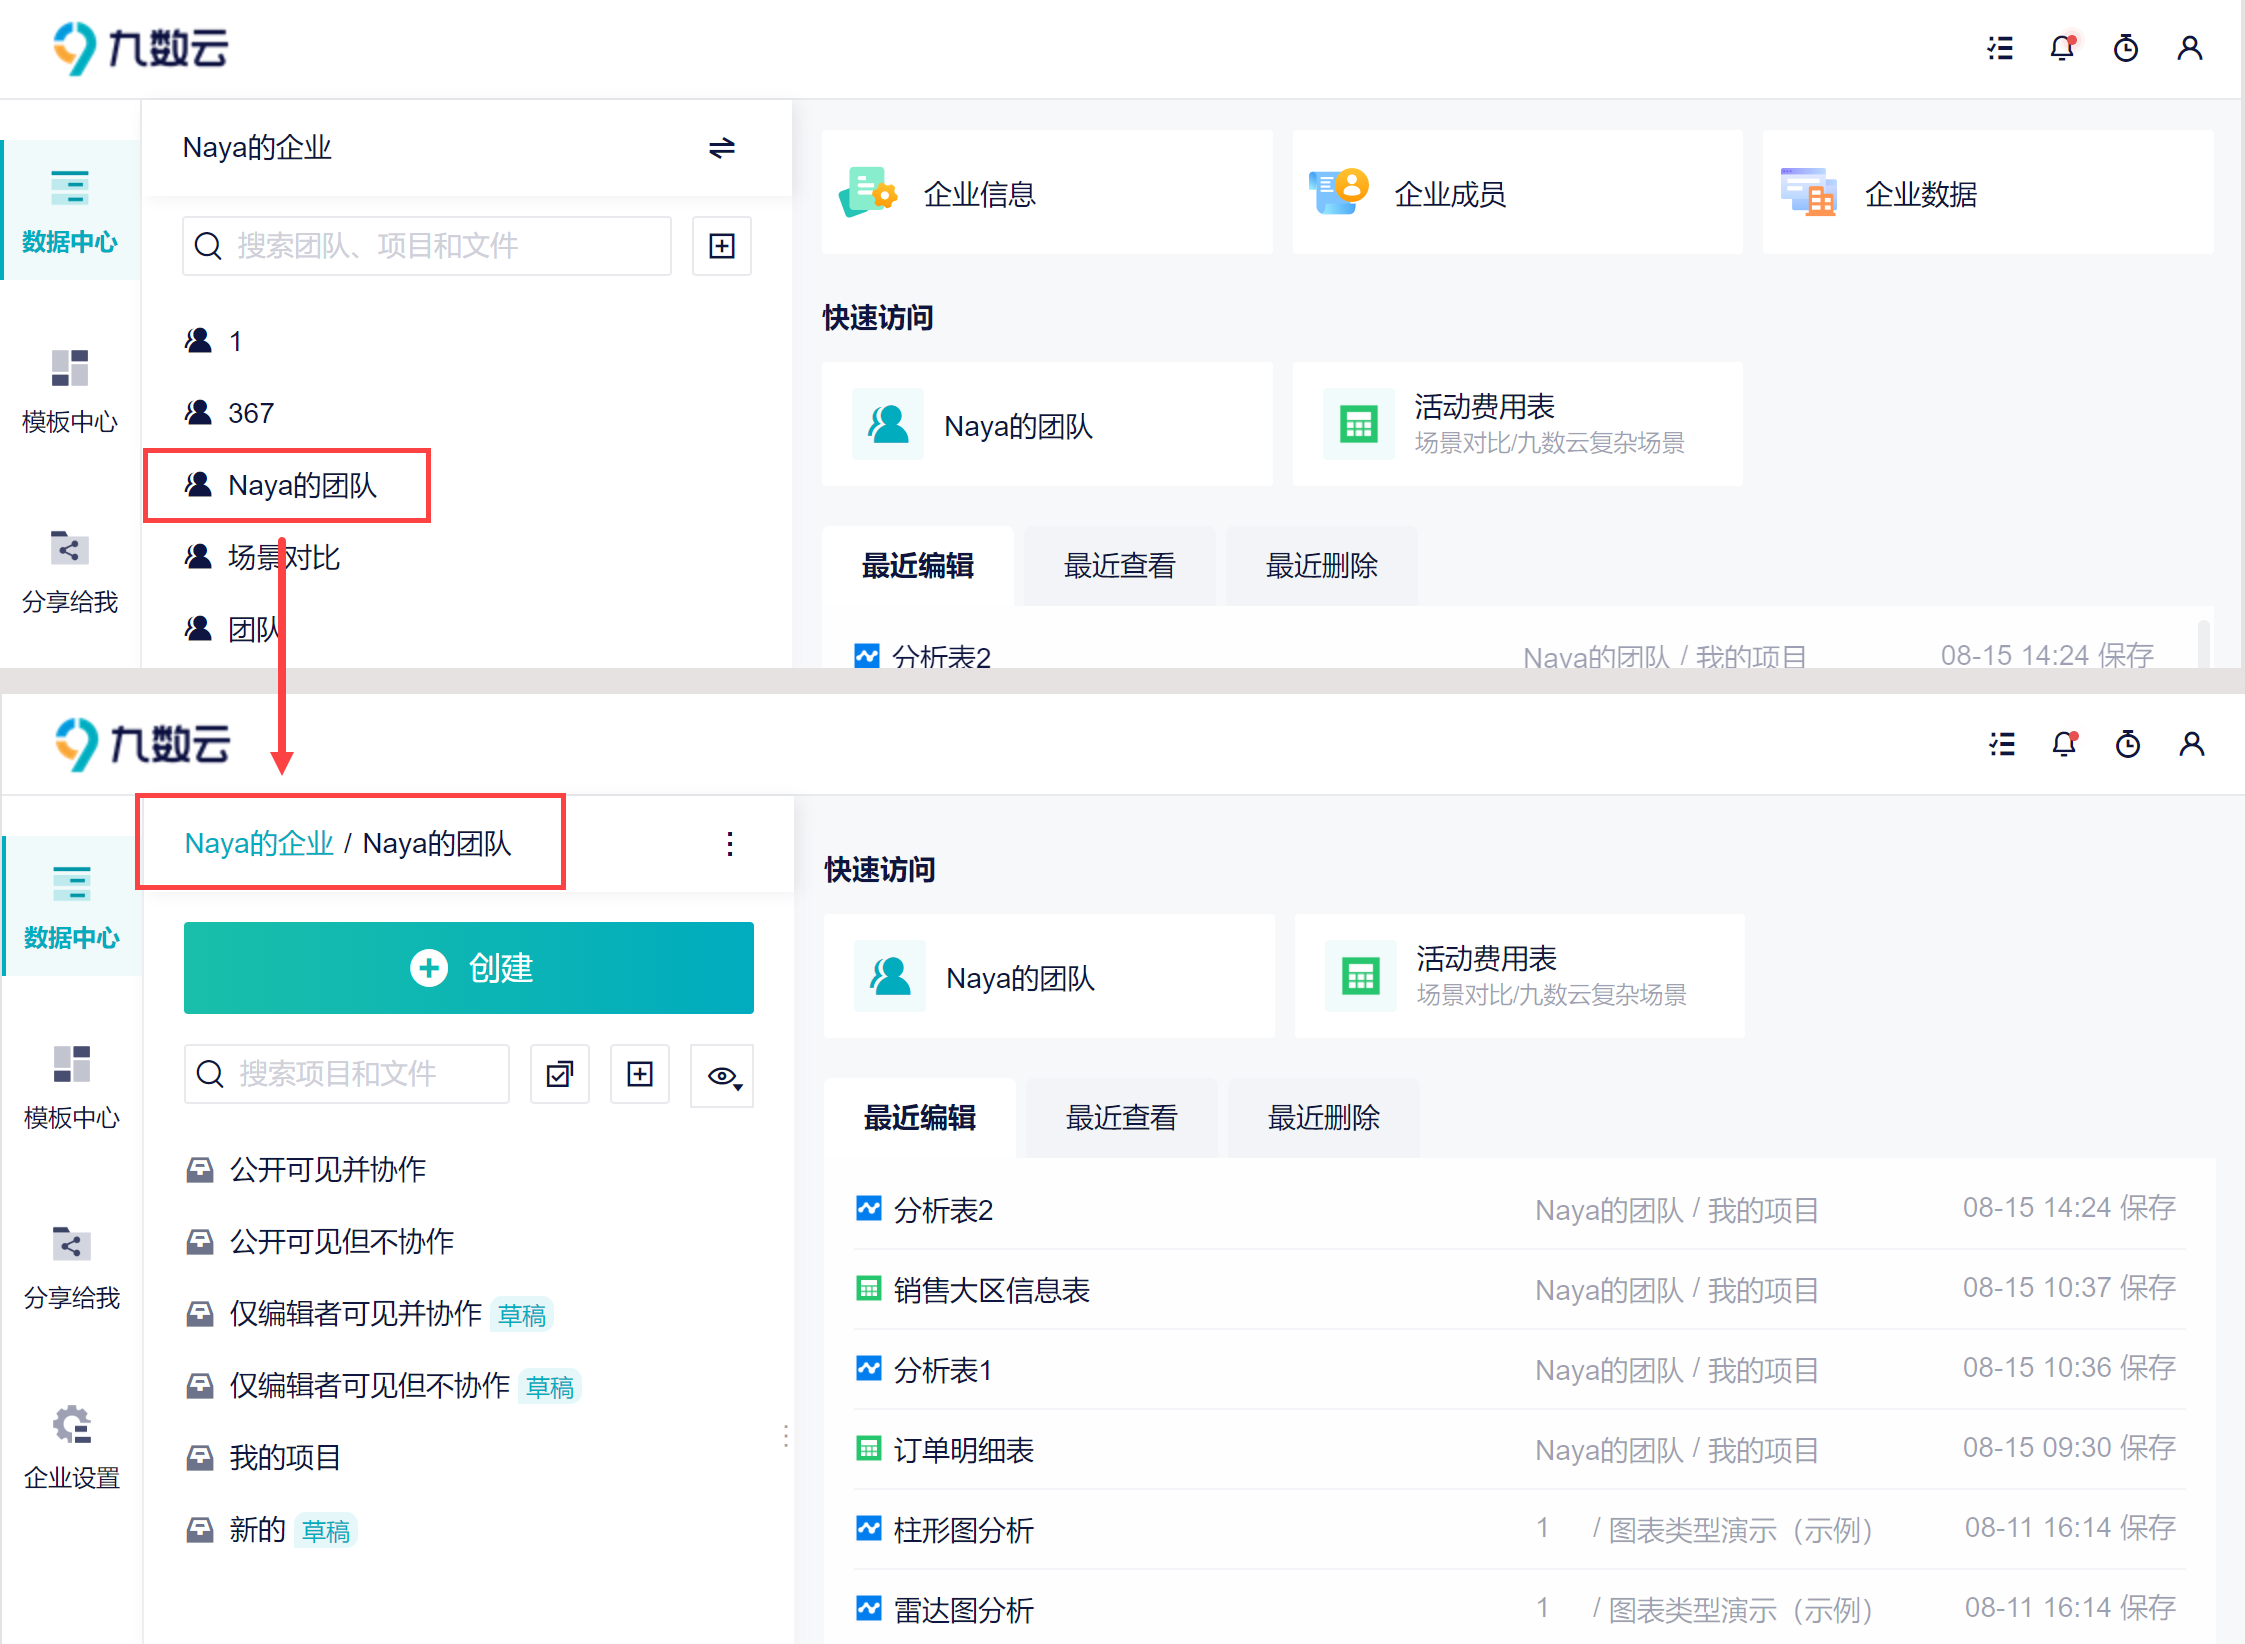Click the sidebar resize handle dots beside 我的项目
Screen dimensions: 2245x1644
(786, 1437)
